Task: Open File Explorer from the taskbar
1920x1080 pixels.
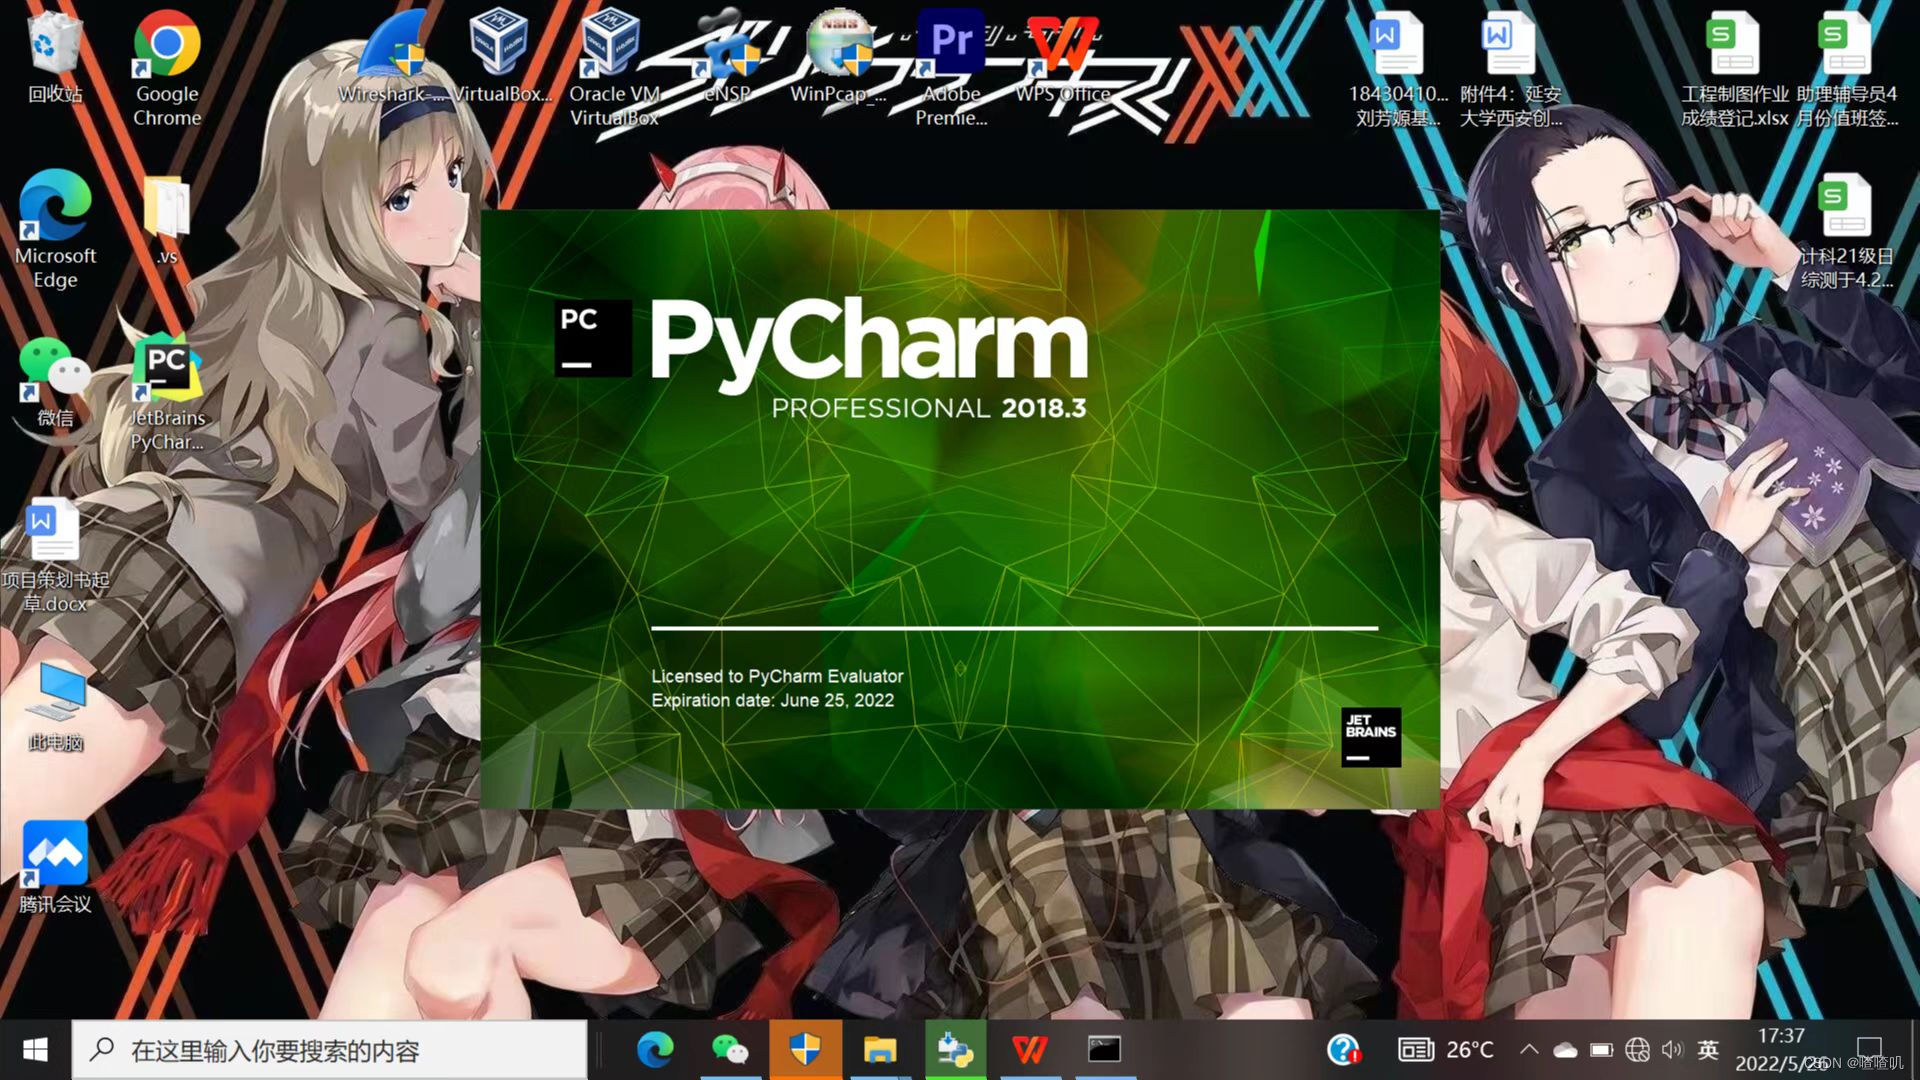Action: point(880,1050)
